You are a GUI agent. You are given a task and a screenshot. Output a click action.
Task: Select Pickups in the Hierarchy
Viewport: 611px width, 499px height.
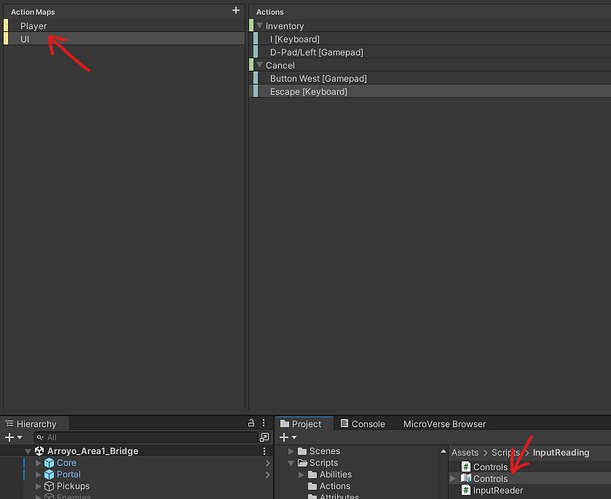73,486
